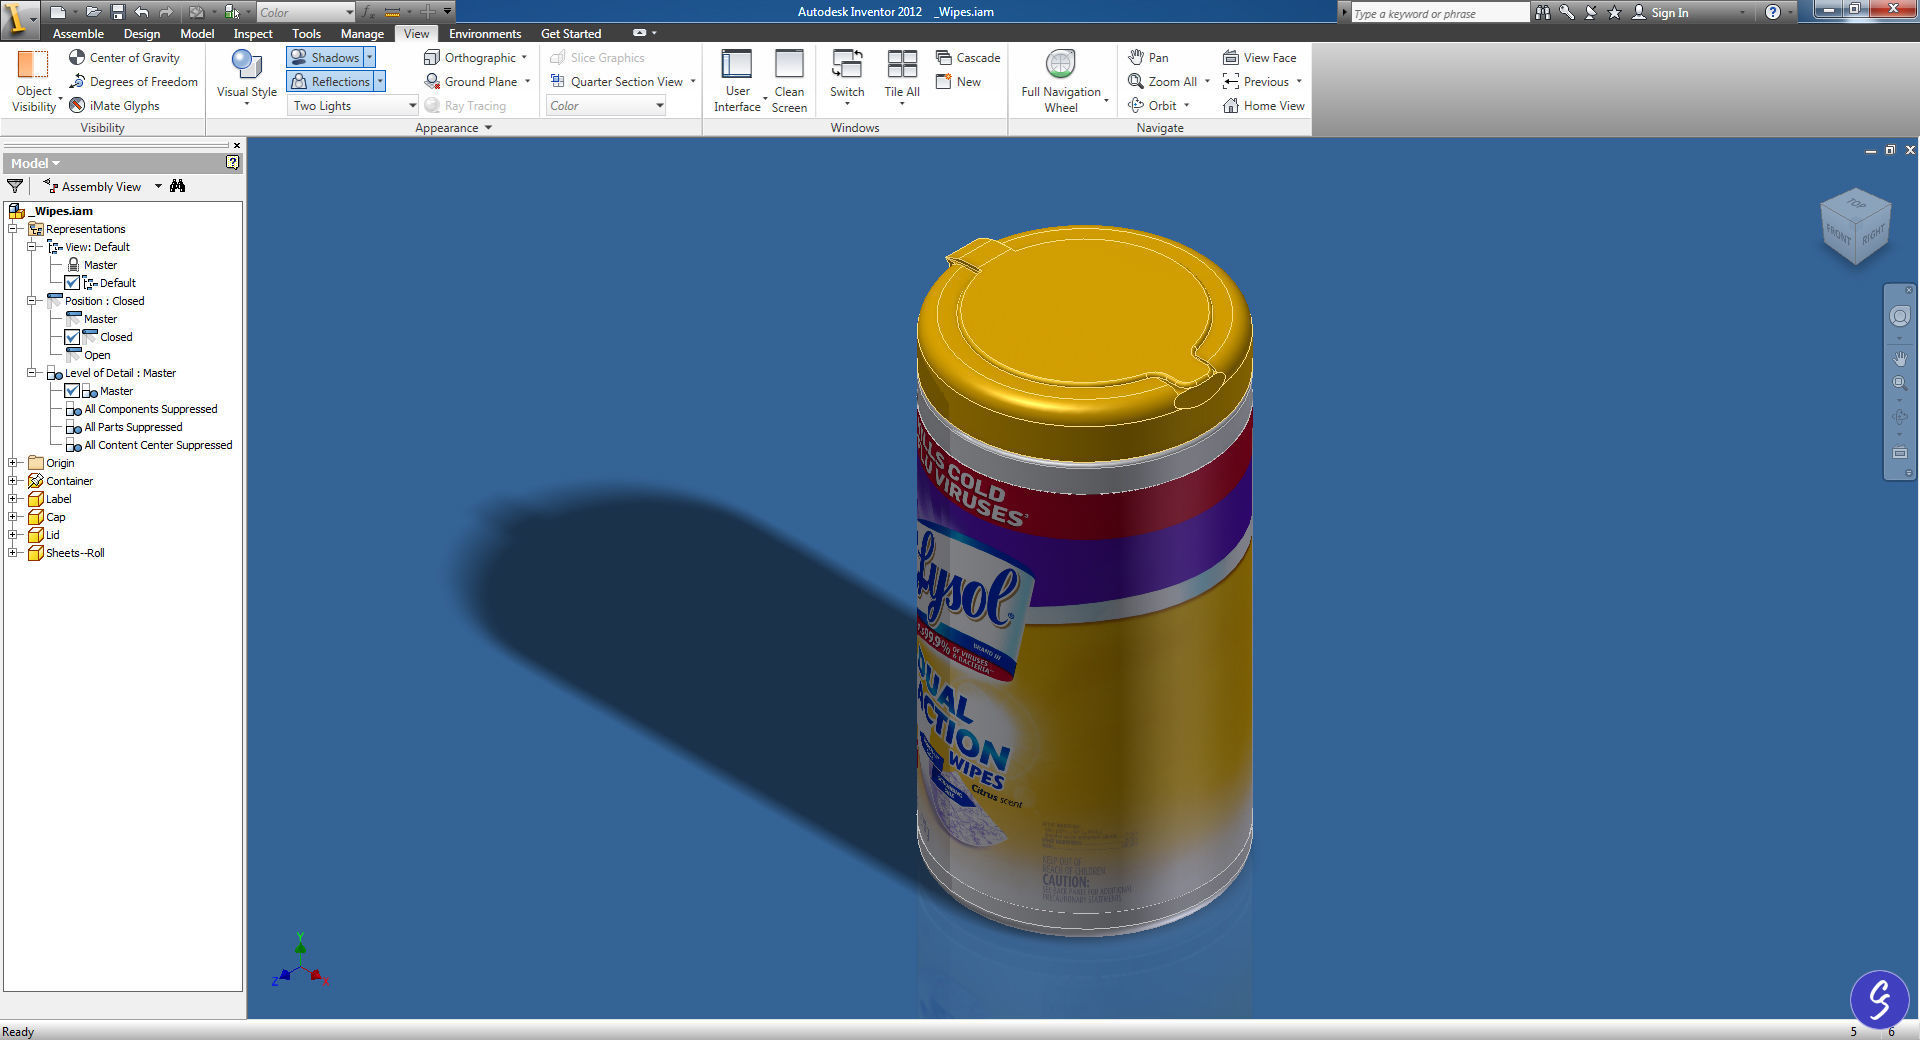This screenshot has width=1920, height=1040.
Task: Toggle Center of Gravity display
Action: click(124, 57)
